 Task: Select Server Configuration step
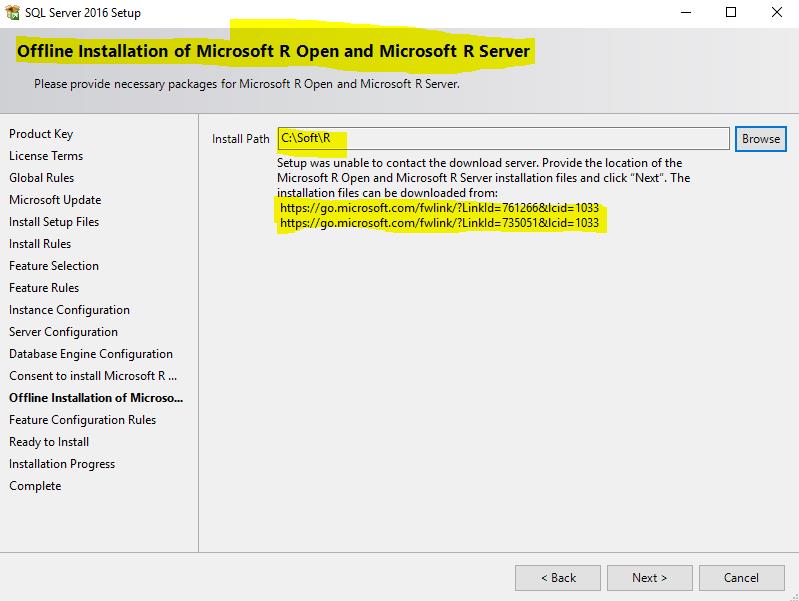pyautogui.click(x=63, y=332)
